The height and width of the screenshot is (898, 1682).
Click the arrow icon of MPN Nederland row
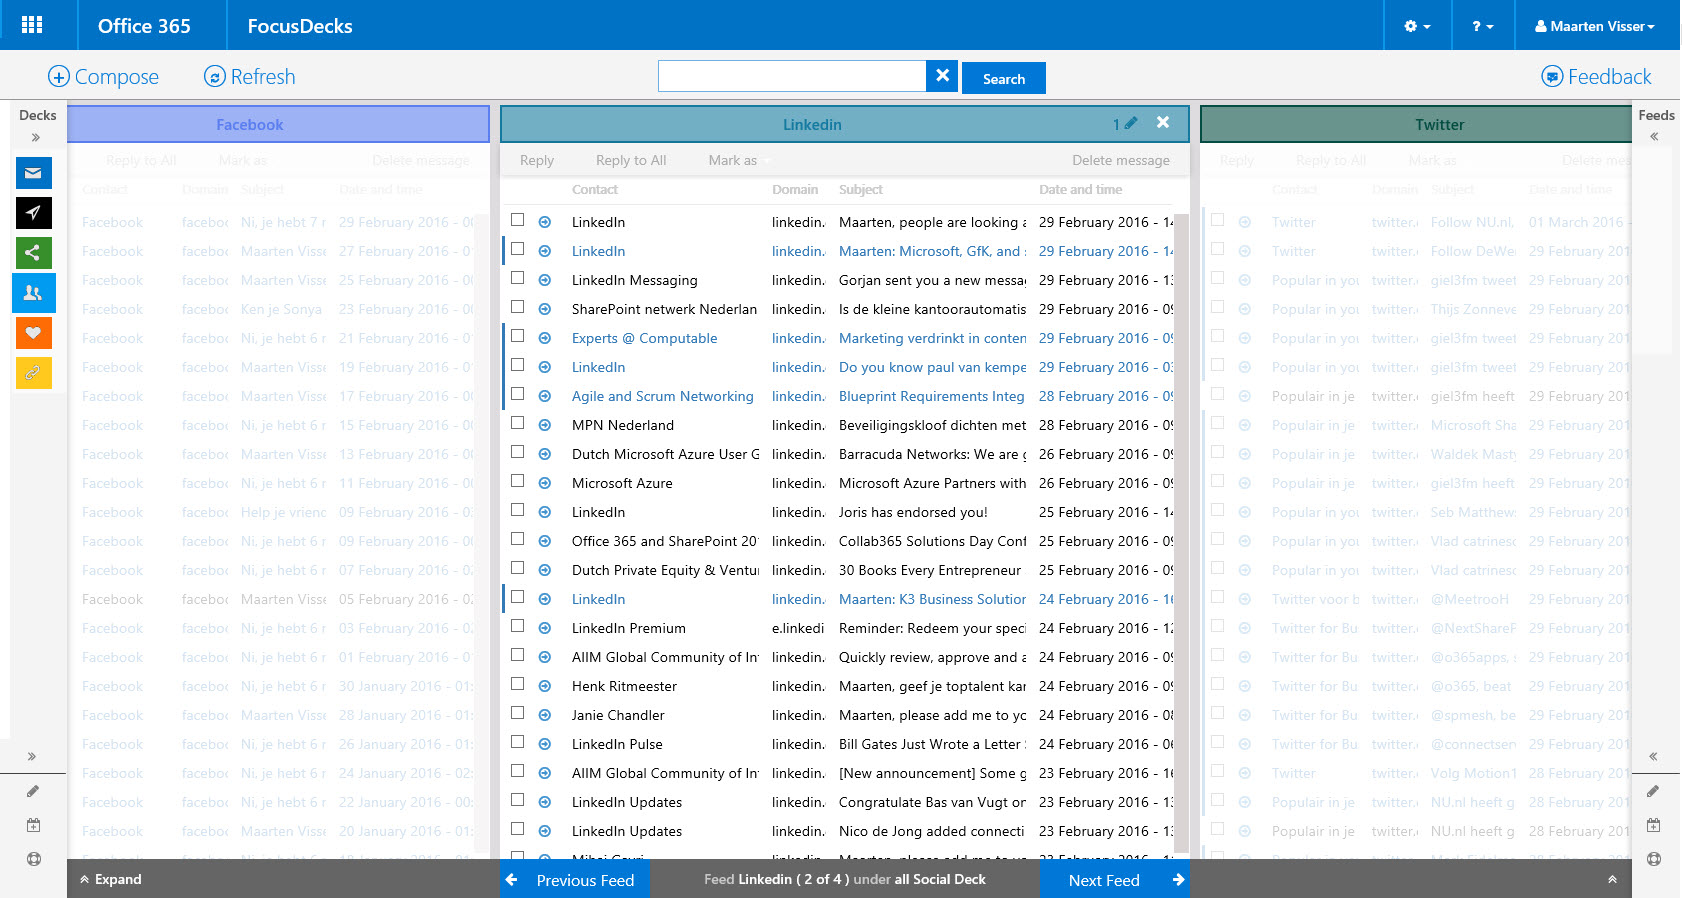(545, 425)
